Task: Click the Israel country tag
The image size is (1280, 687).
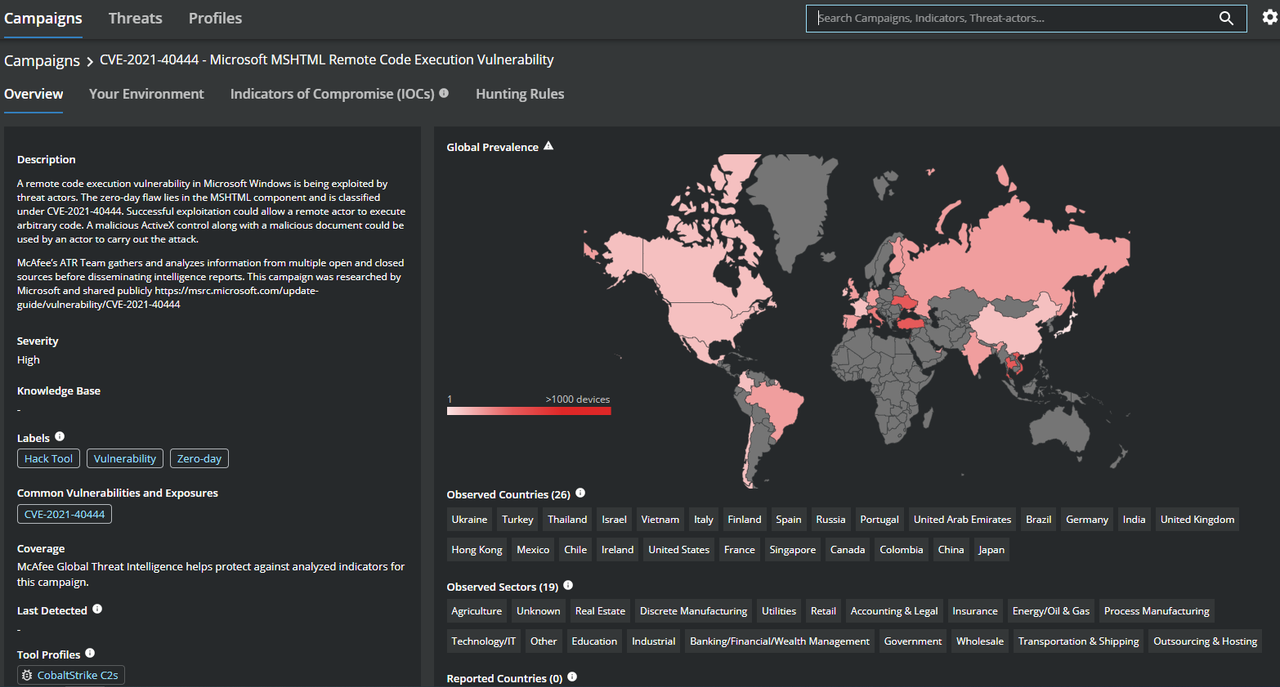Action: pos(614,520)
